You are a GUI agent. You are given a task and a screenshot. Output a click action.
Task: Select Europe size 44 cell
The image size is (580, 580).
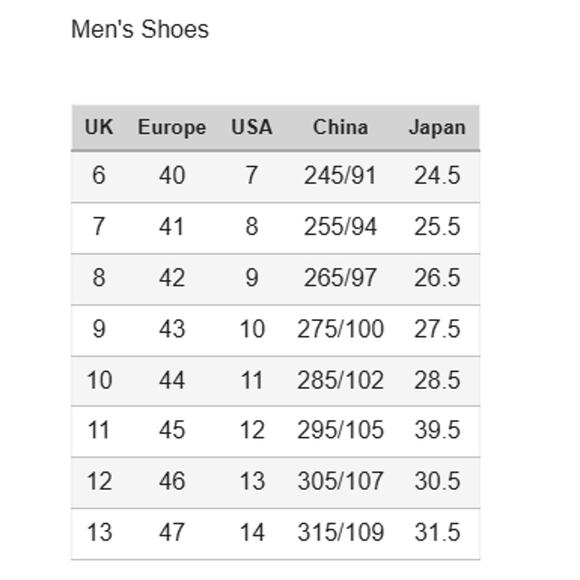[x=172, y=380]
